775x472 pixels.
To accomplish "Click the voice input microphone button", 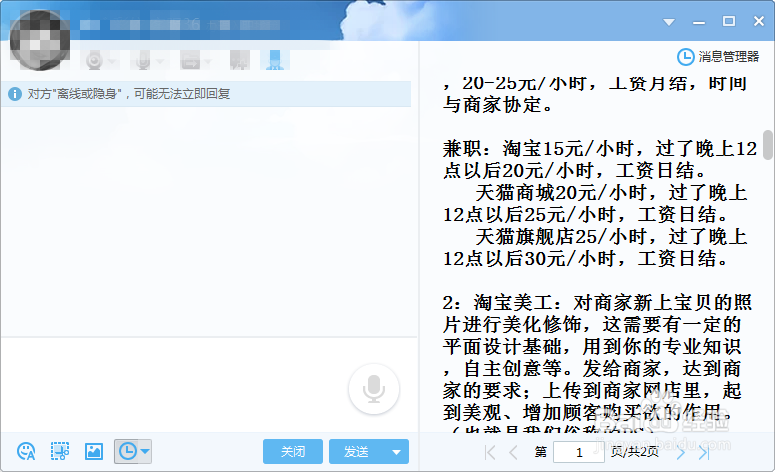I will click(x=374, y=389).
